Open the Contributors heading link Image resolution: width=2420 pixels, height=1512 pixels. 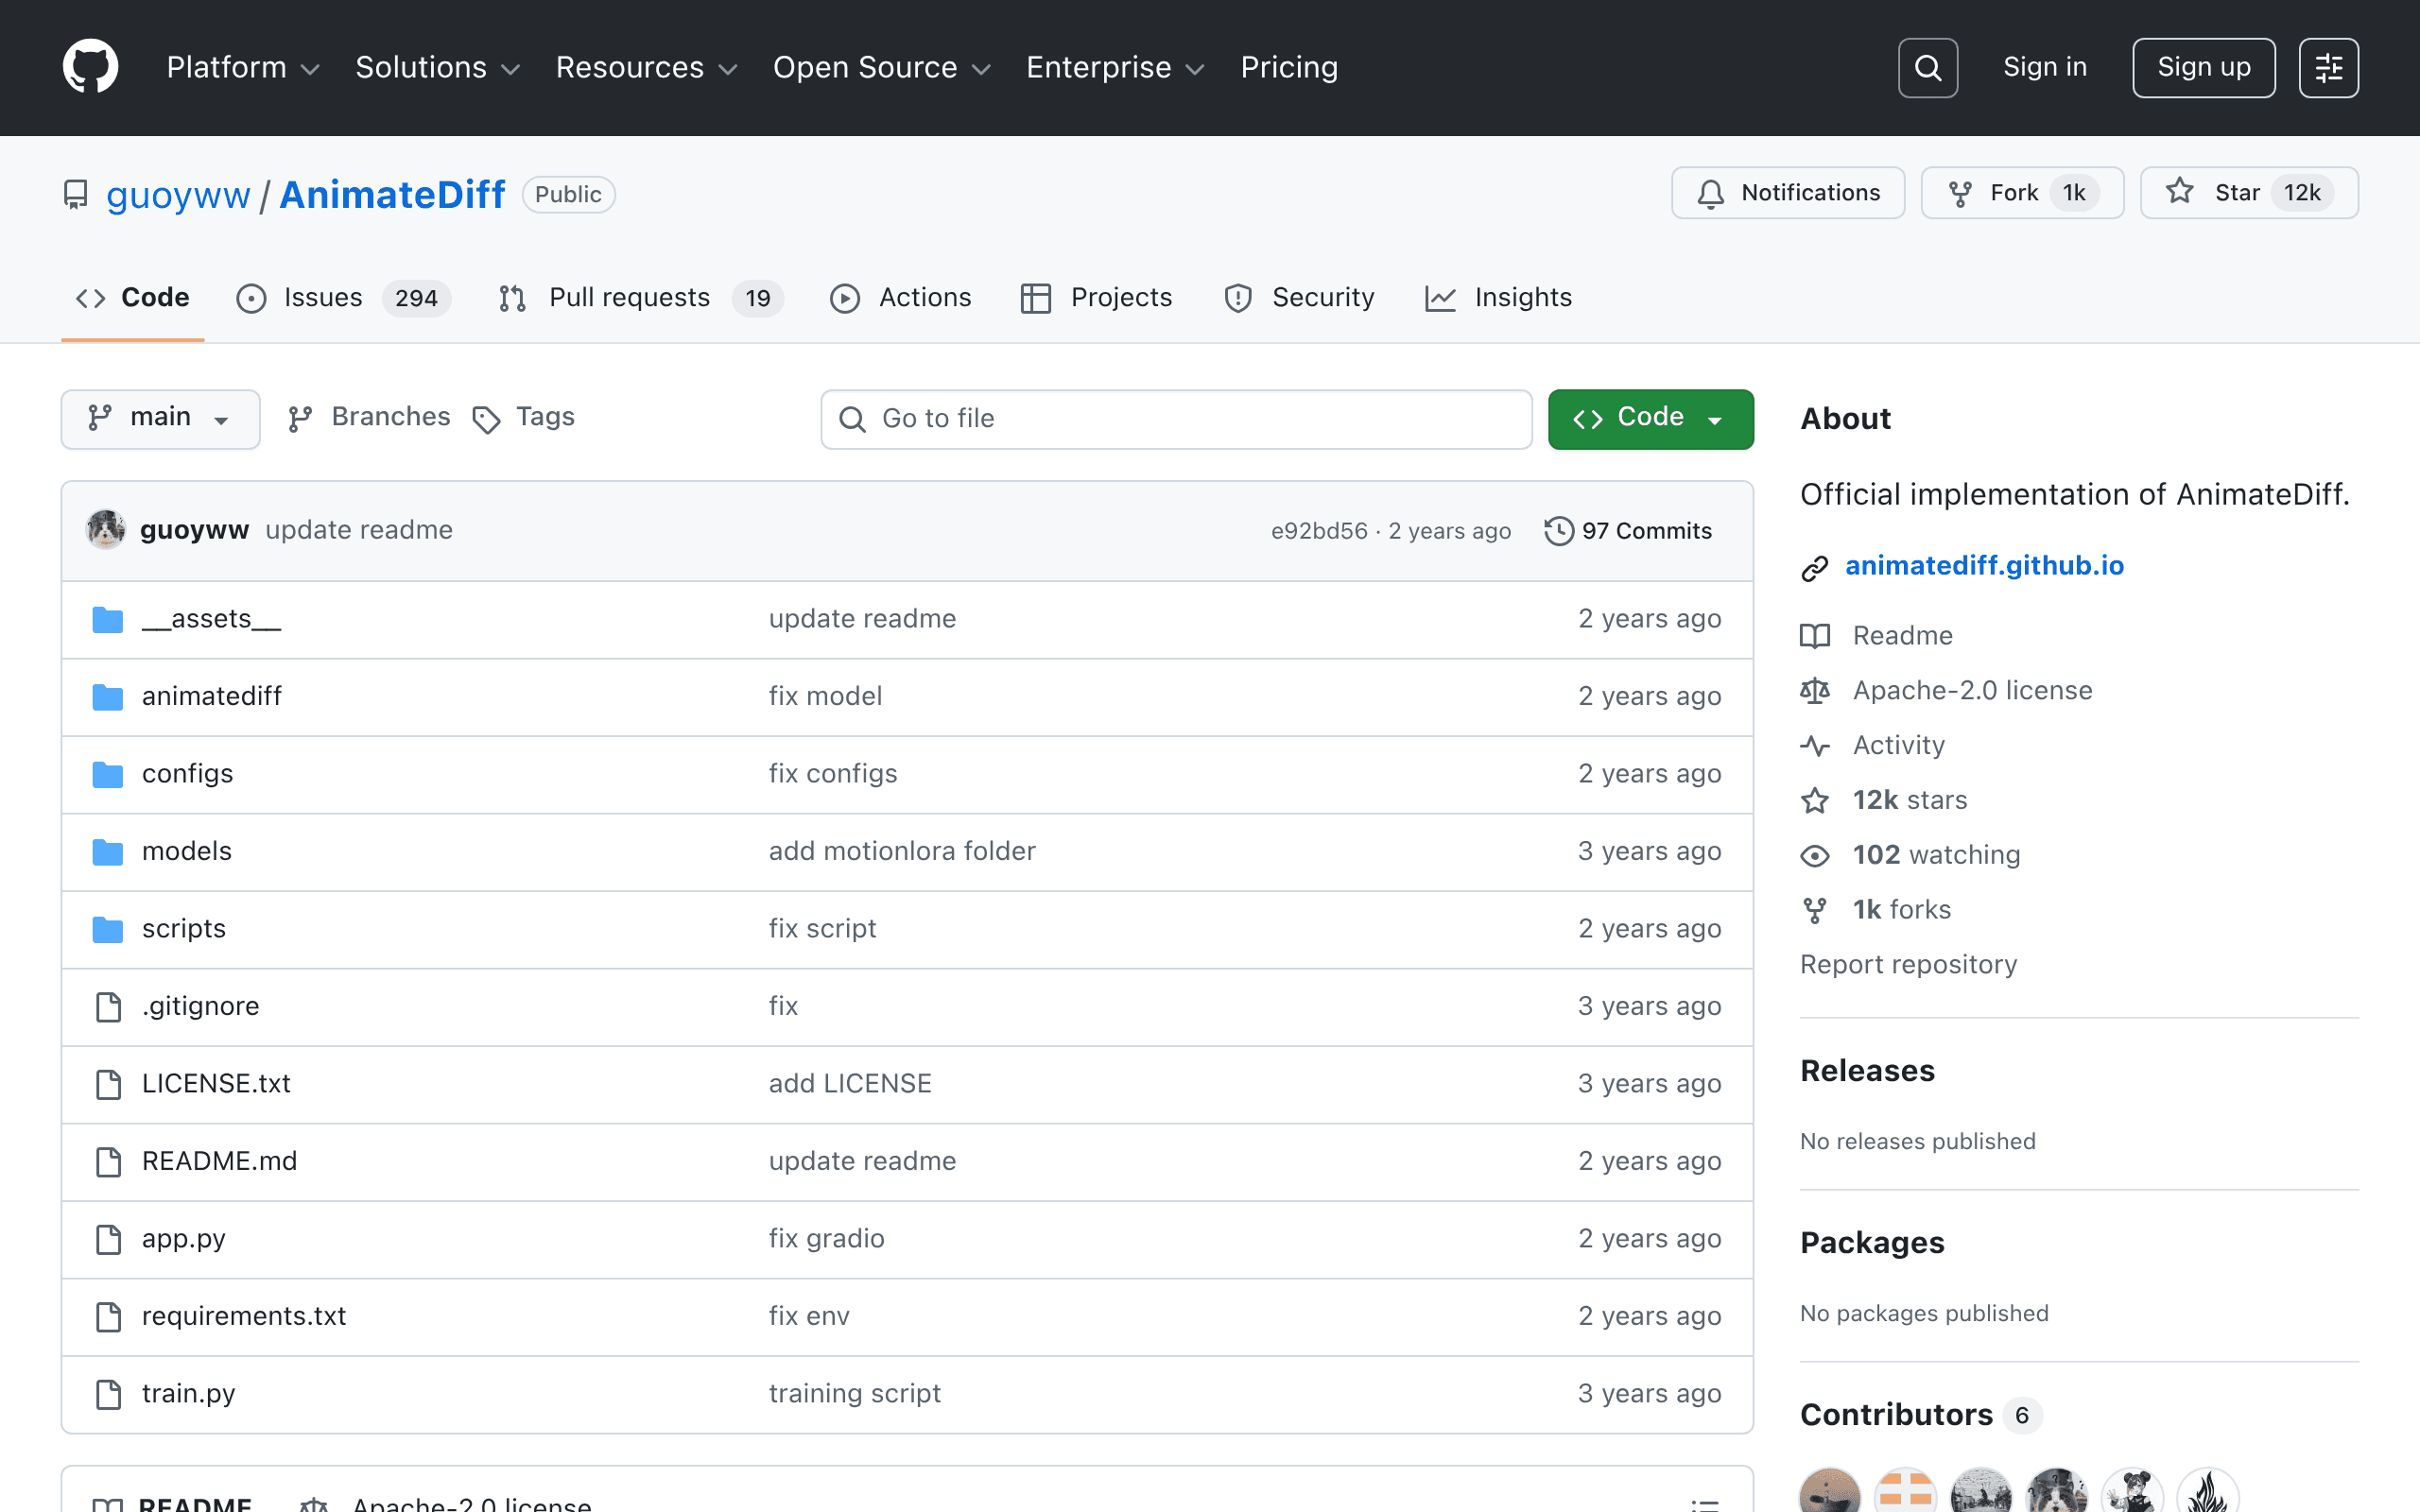pyautogui.click(x=1896, y=1415)
